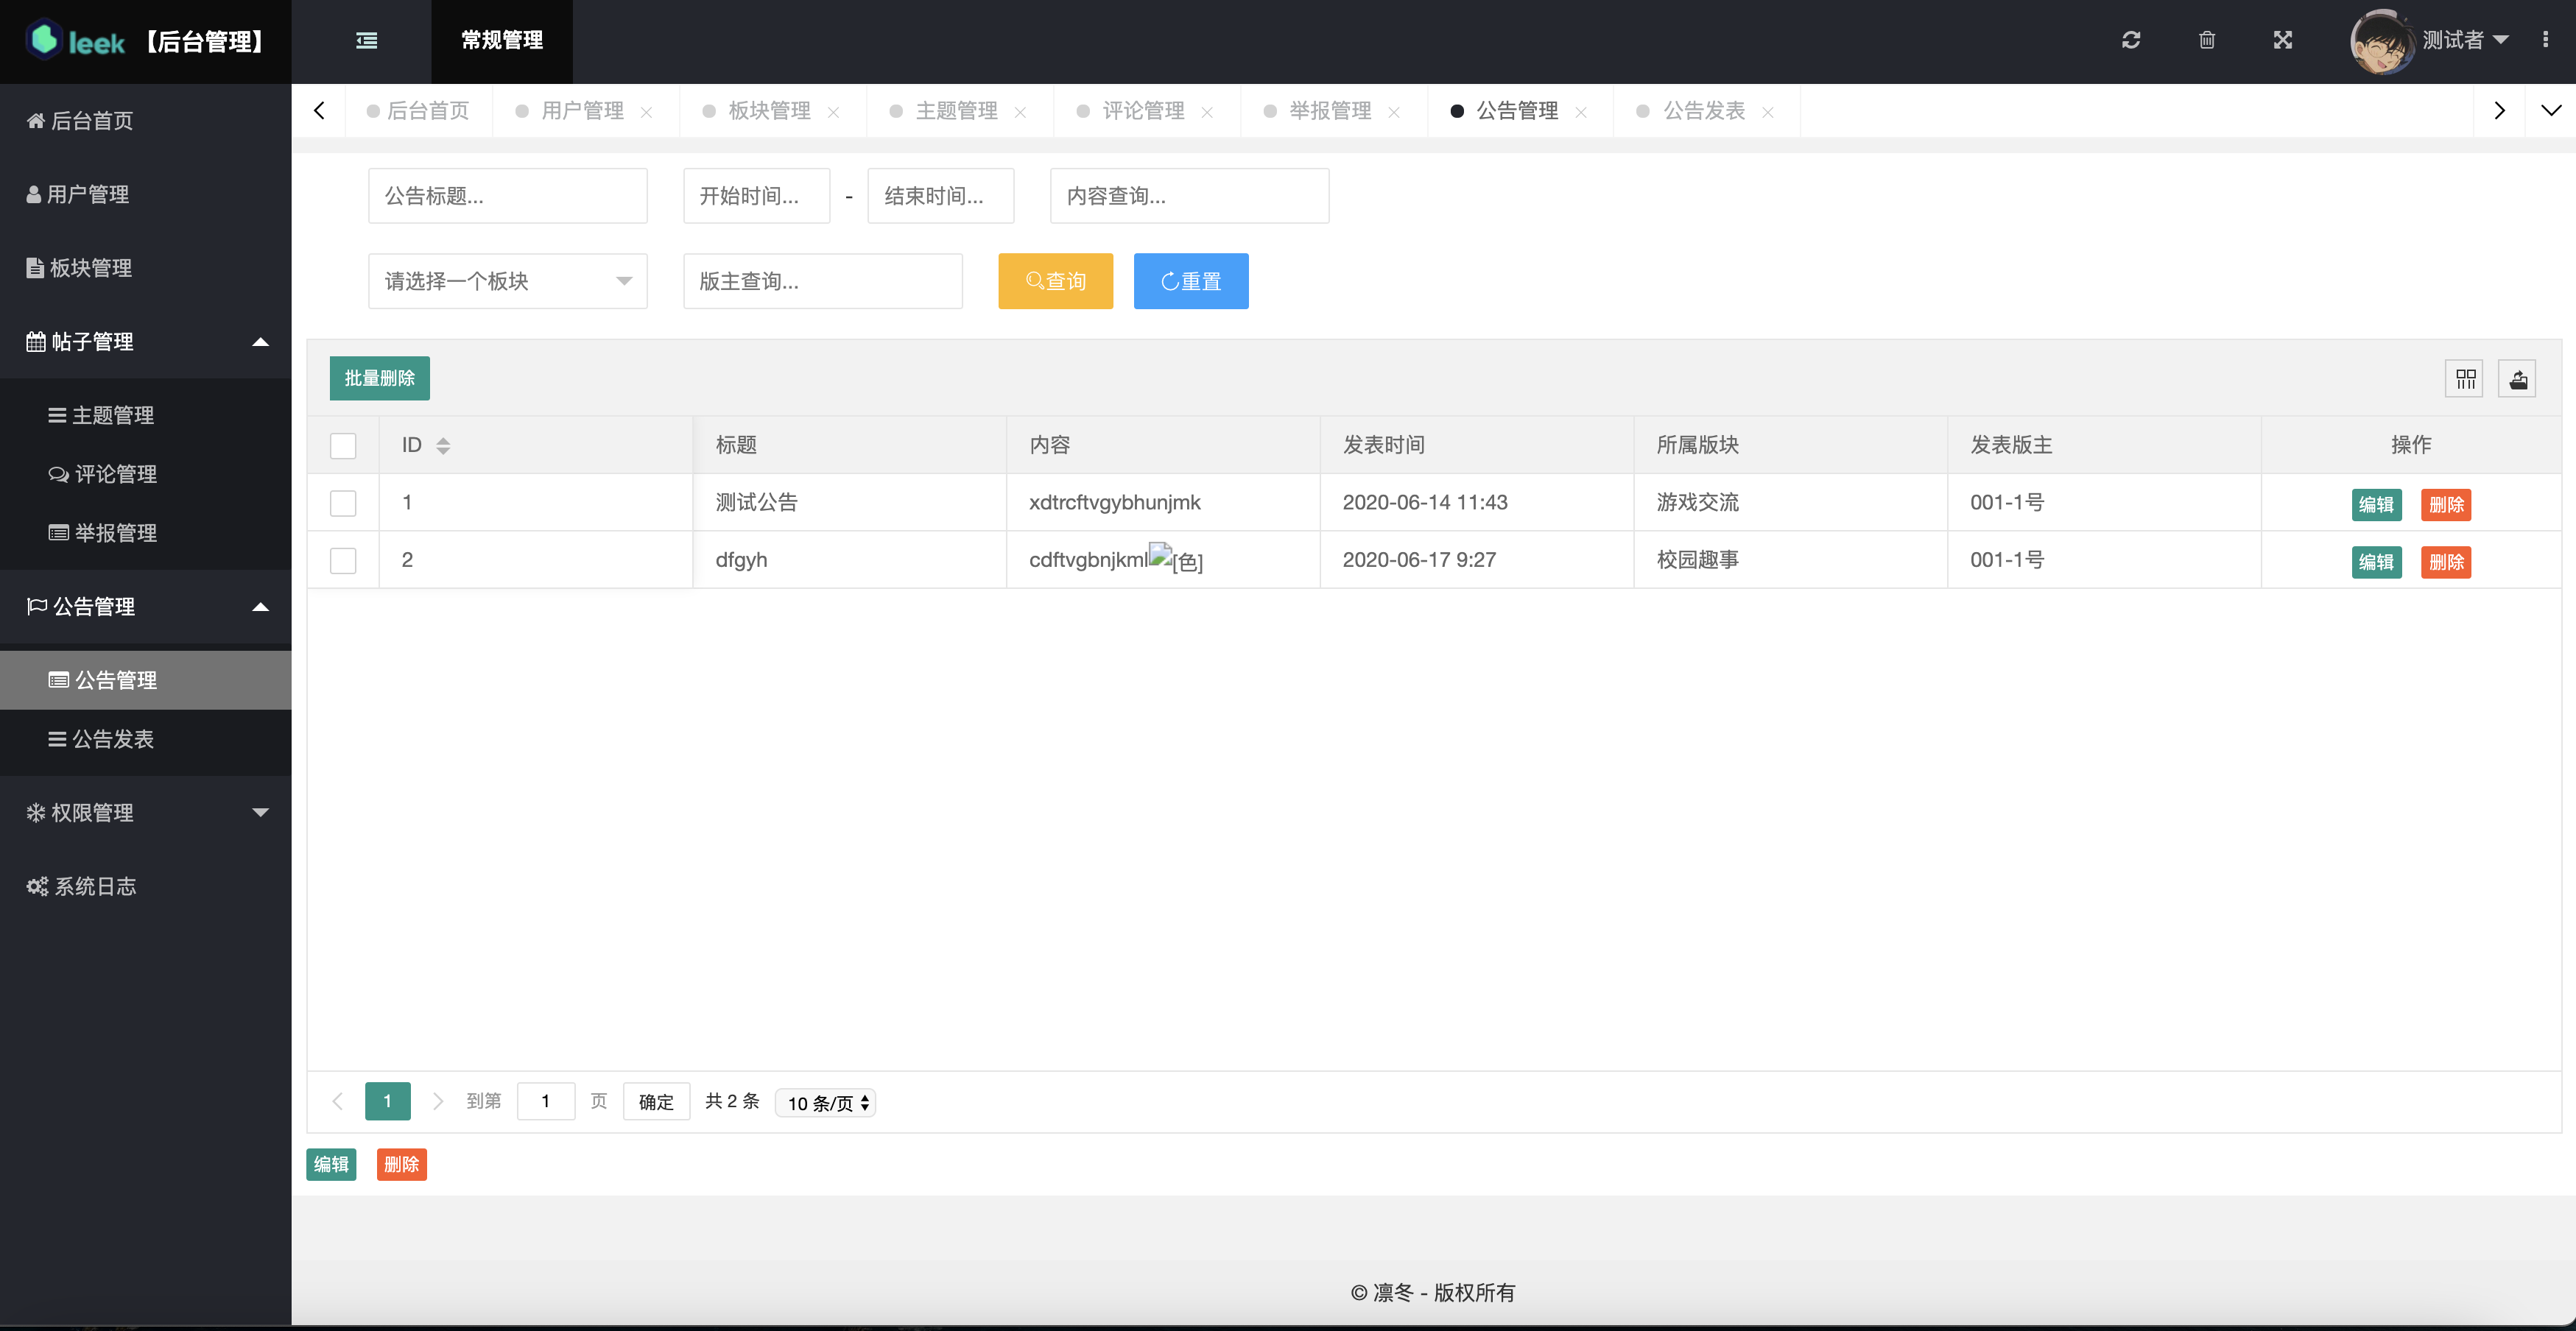Focus the 内容查询 input field
The height and width of the screenshot is (1331, 2576).
(1190, 196)
